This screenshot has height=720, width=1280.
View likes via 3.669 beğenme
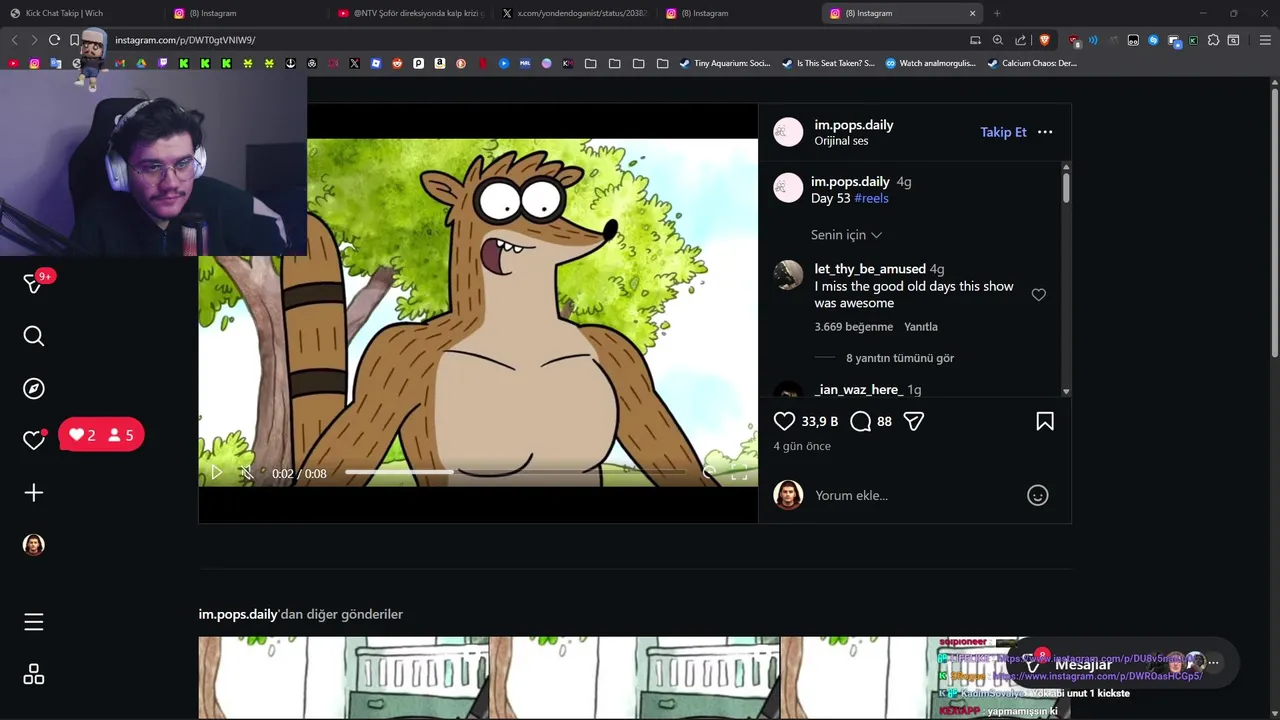pyautogui.click(x=853, y=327)
